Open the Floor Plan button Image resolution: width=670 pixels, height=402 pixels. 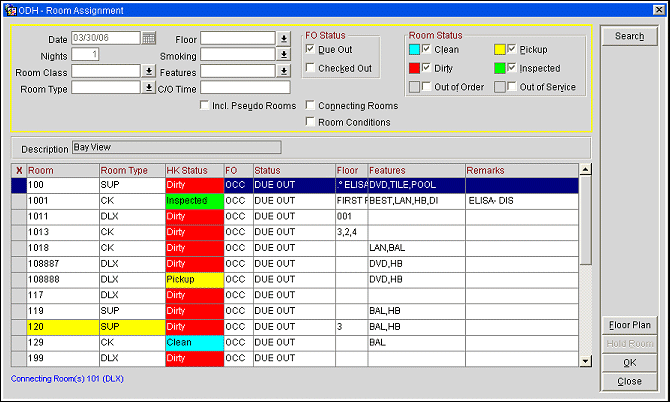coord(629,325)
